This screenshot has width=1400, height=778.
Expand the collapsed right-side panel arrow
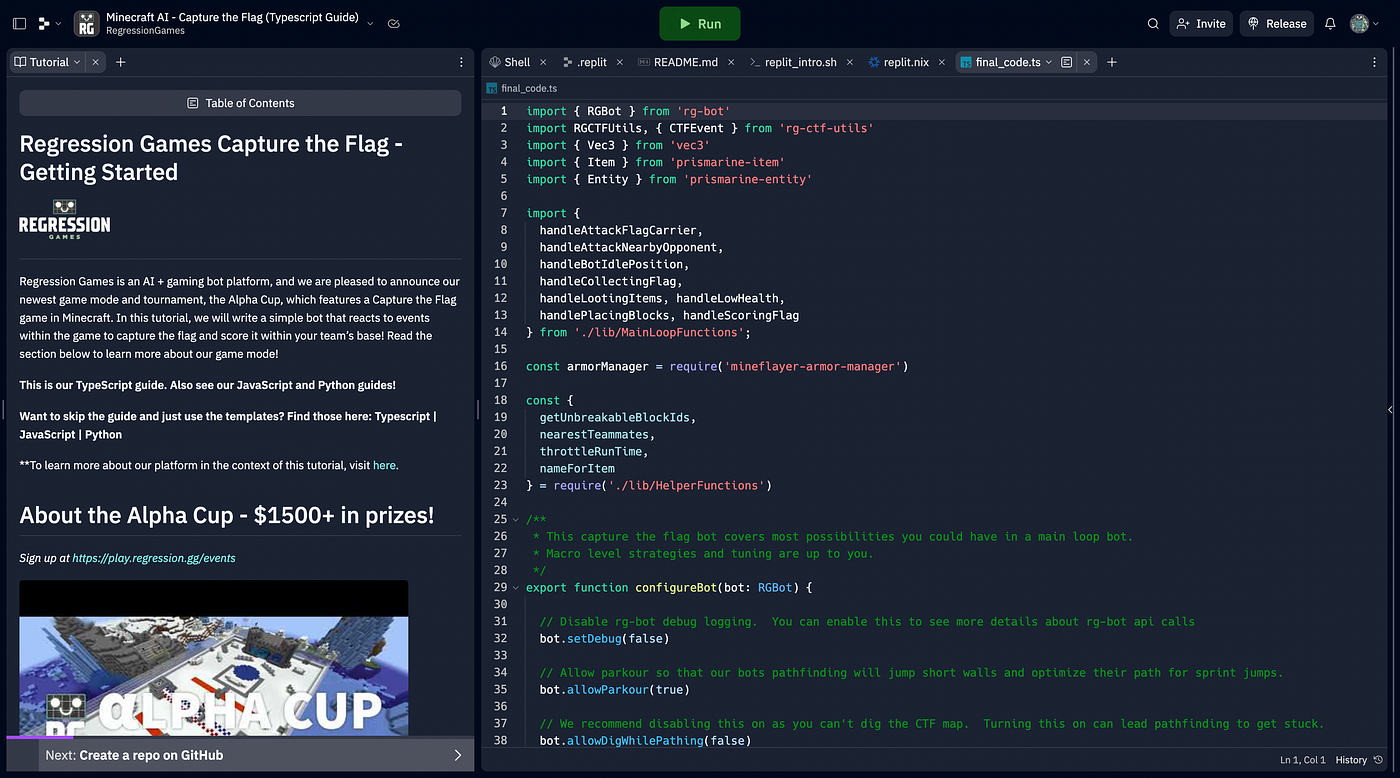tap(1390, 409)
